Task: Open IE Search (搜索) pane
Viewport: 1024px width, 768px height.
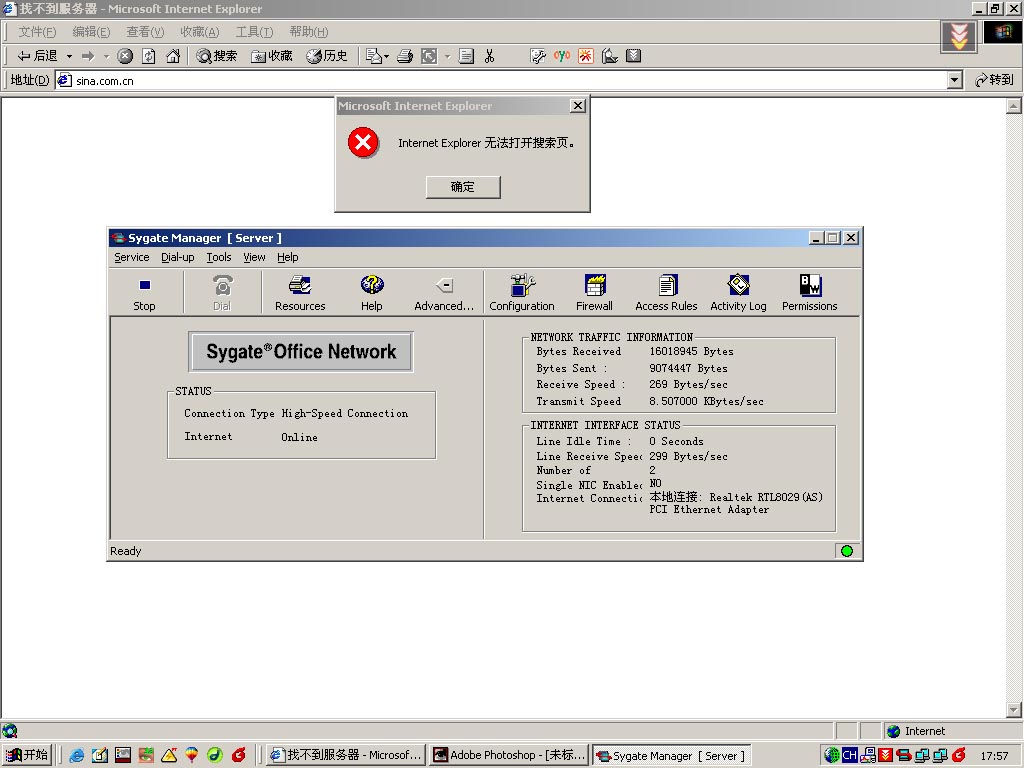Action: pos(217,57)
